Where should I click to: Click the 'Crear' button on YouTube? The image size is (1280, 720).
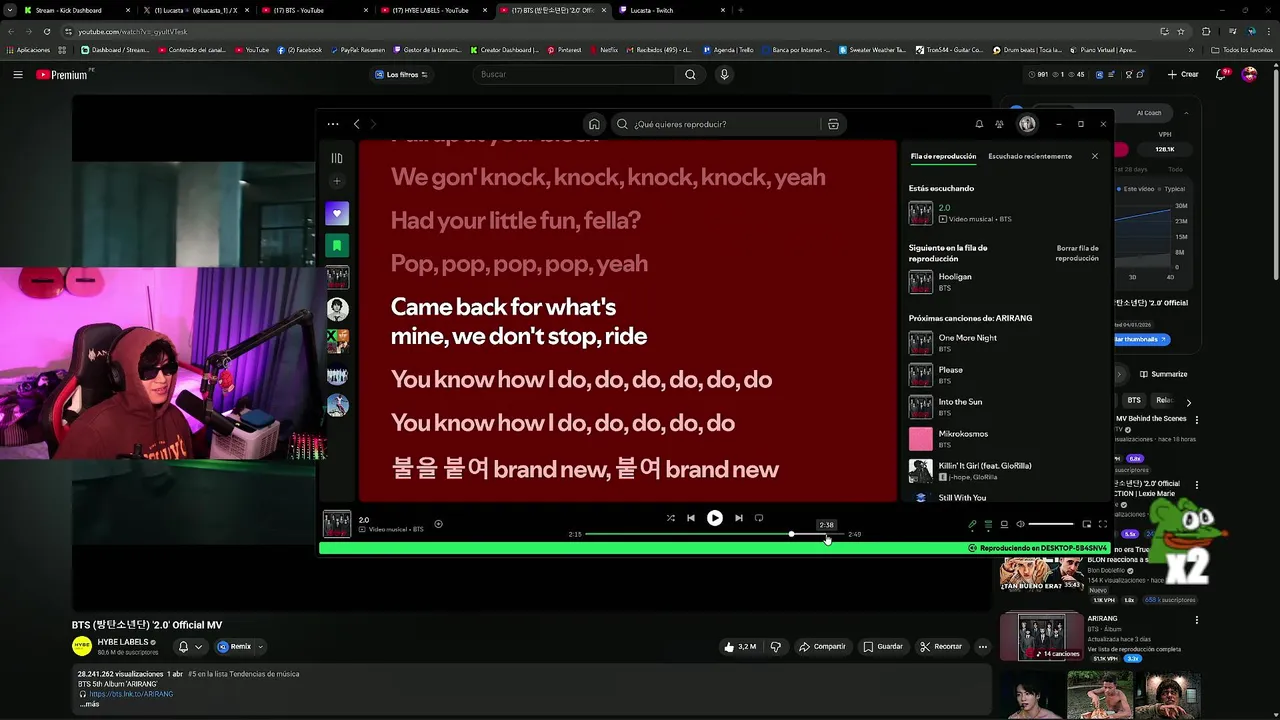pos(1183,75)
